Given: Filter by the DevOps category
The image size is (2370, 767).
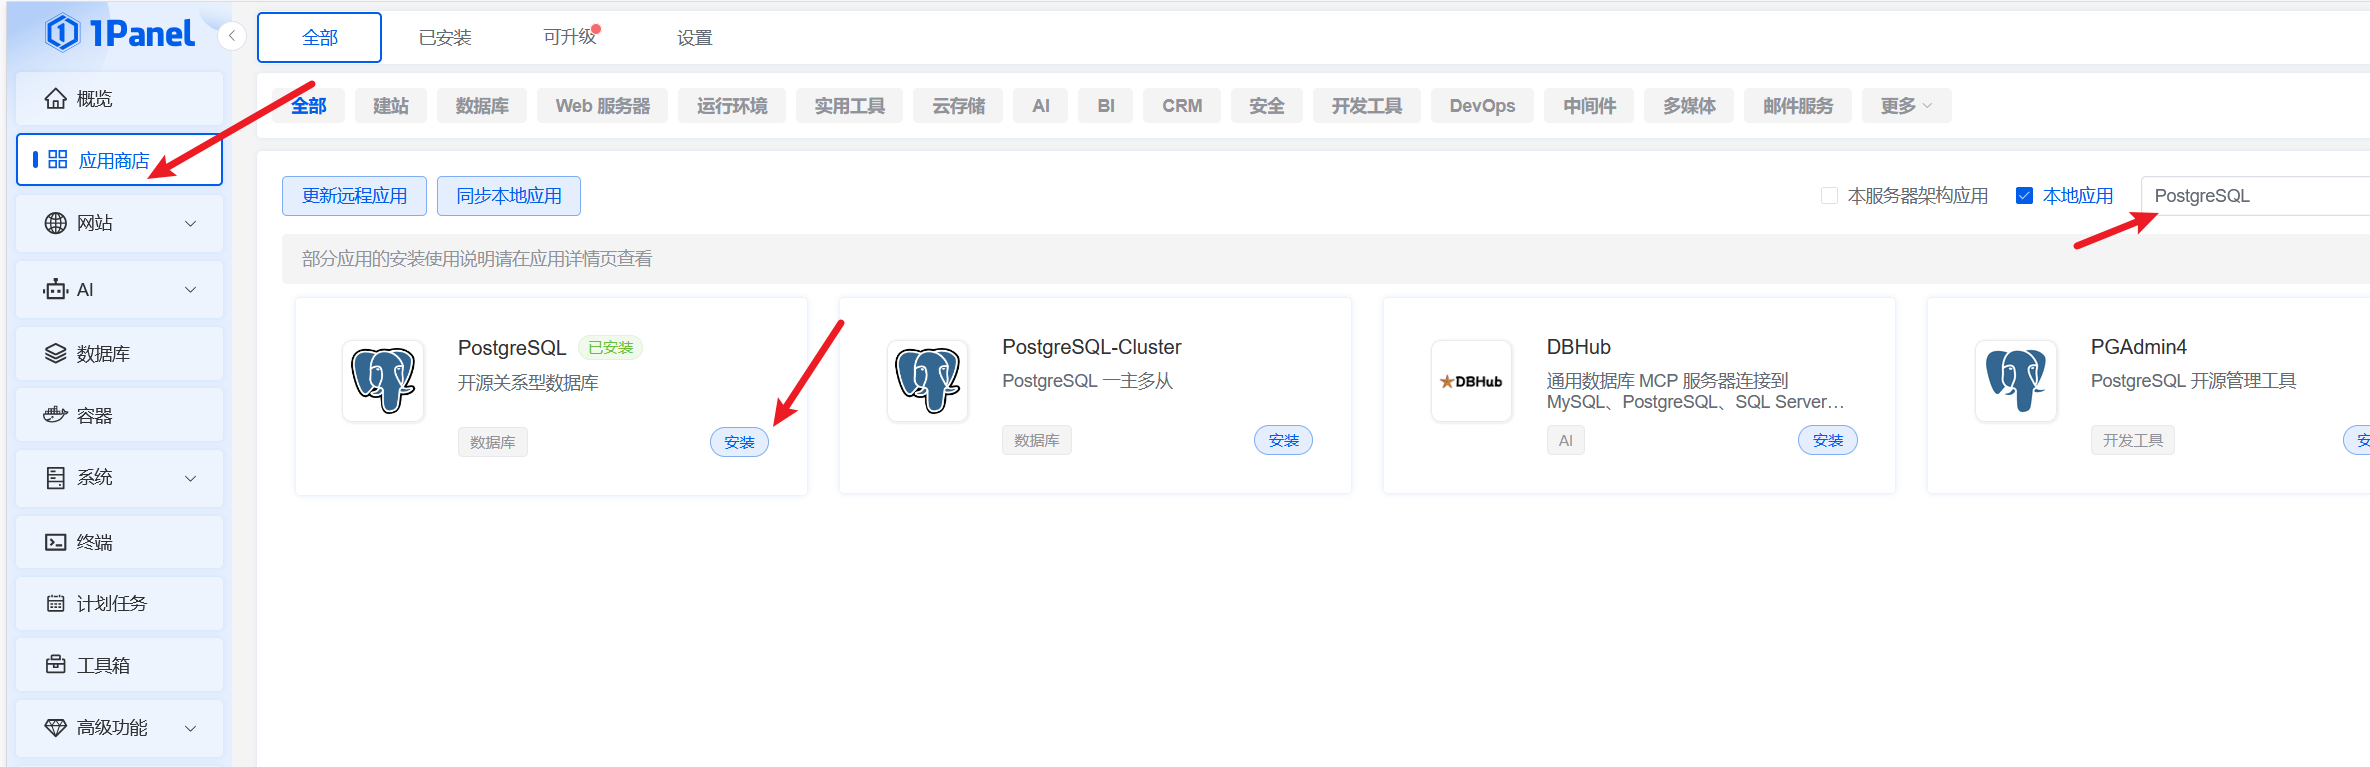Looking at the screenshot, I should click(x=1482, y=106).
